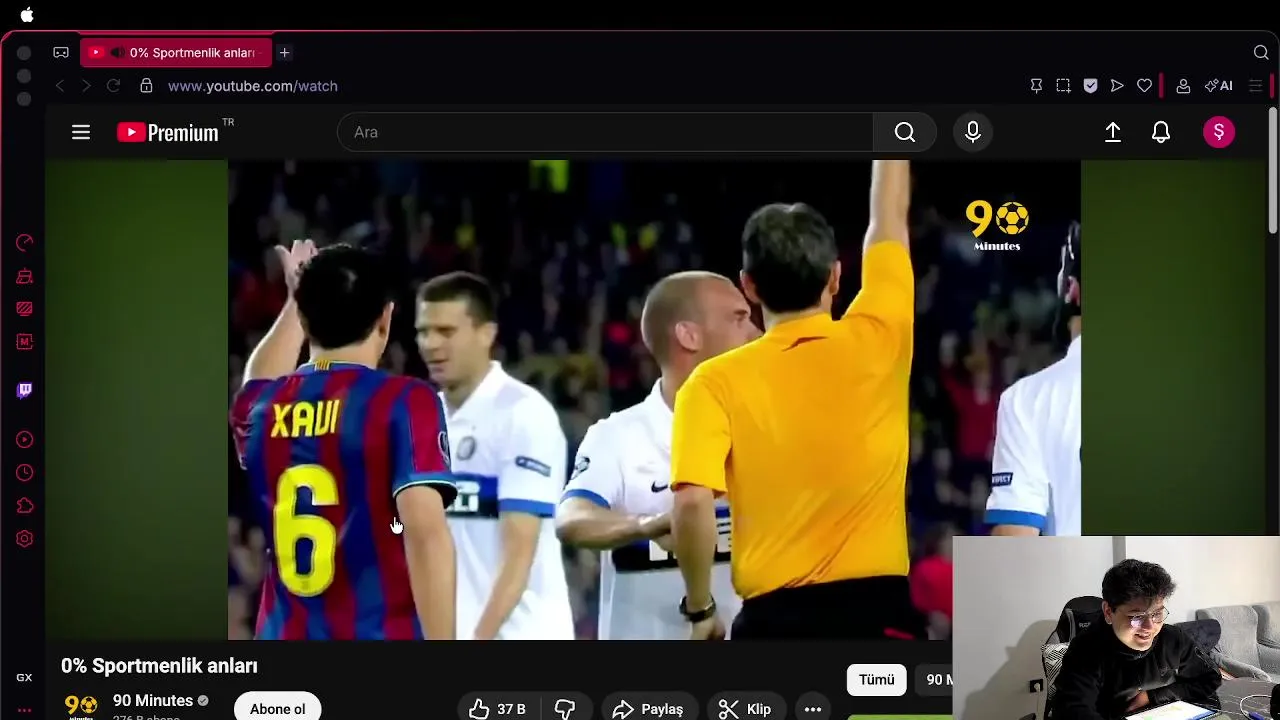Viewport: 1280px width, 720px height.
Task: Click the Ara search box
Action: [x=605, y=132]
